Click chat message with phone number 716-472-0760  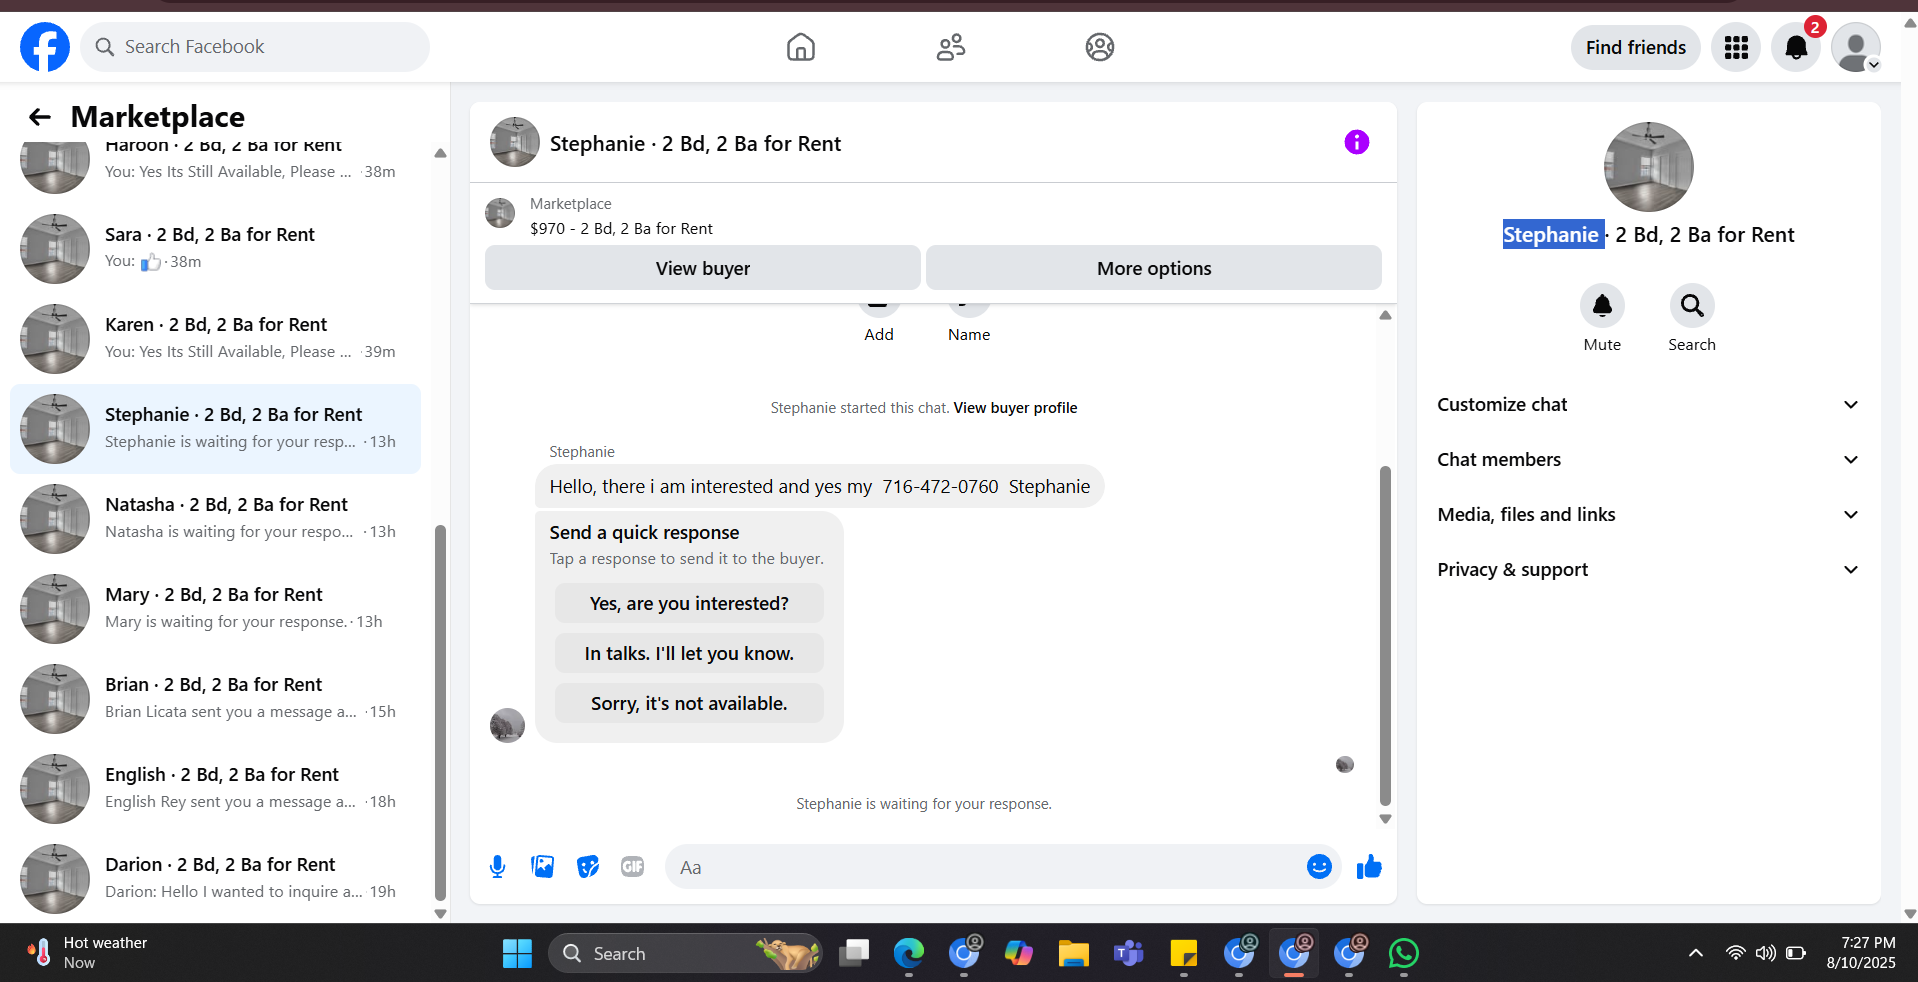[819, 487]
